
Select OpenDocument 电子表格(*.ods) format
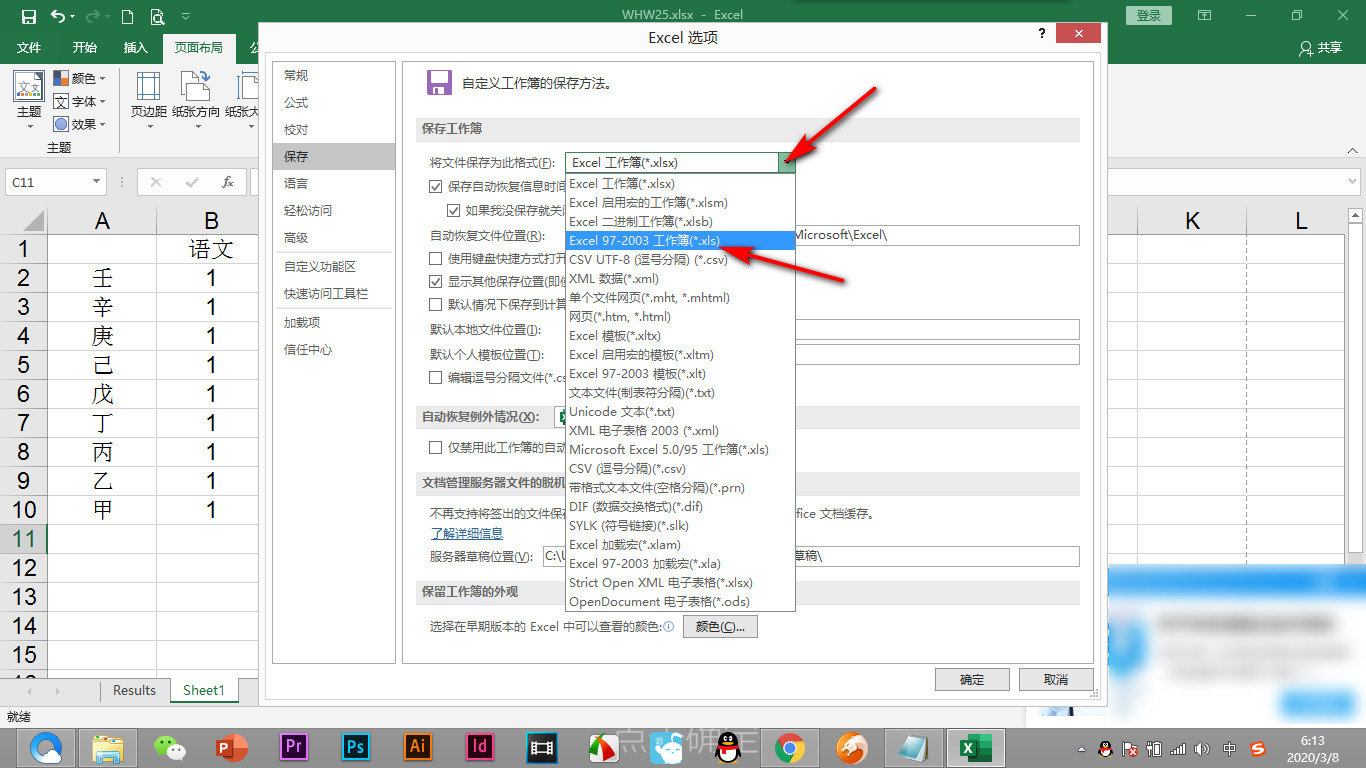[x=681, y=601]
